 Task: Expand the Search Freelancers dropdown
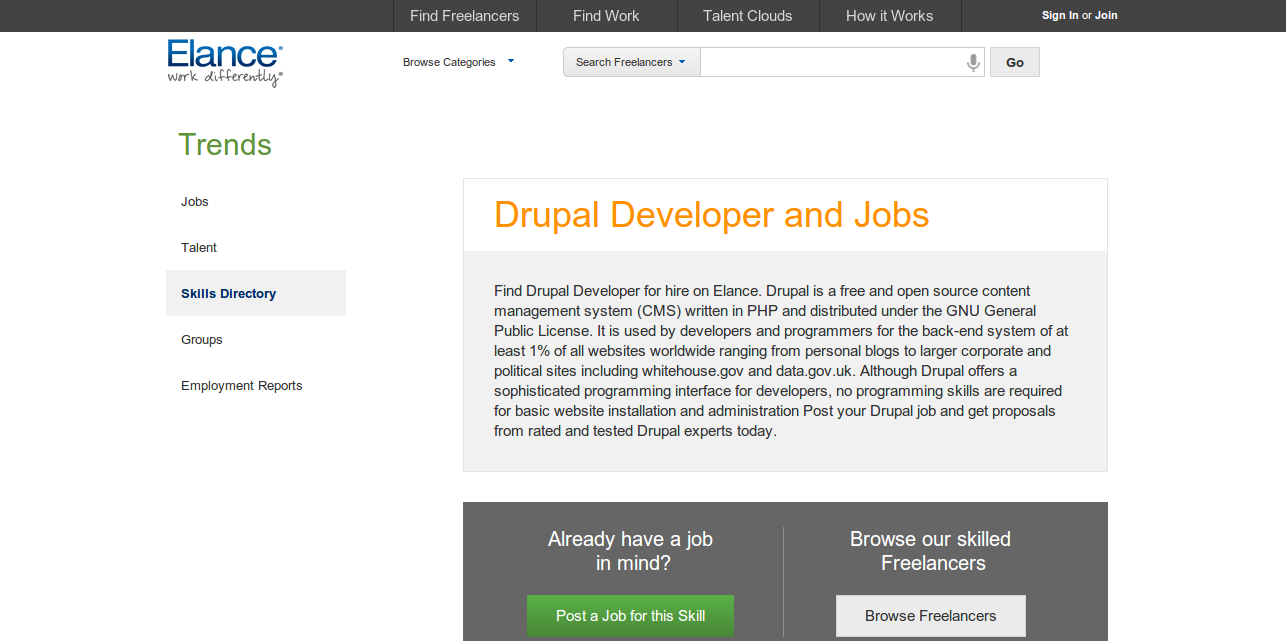point(631,62)
